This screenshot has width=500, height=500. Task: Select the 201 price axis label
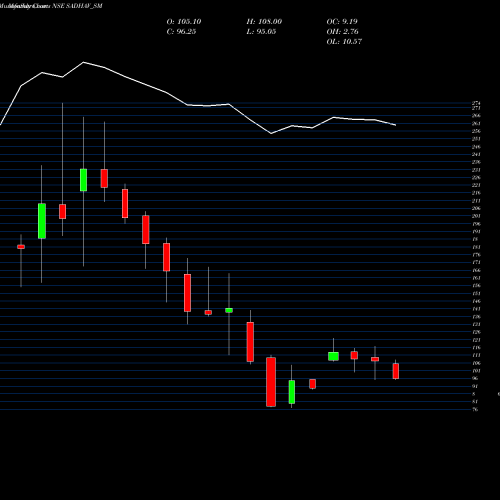[476, 216]
